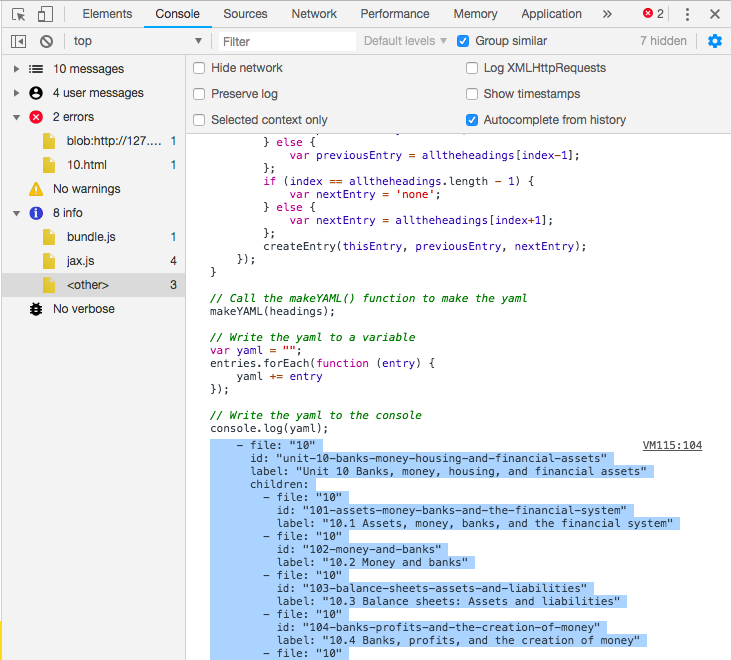
Task: Open the top context dropdown
Action: click(137, 41)
